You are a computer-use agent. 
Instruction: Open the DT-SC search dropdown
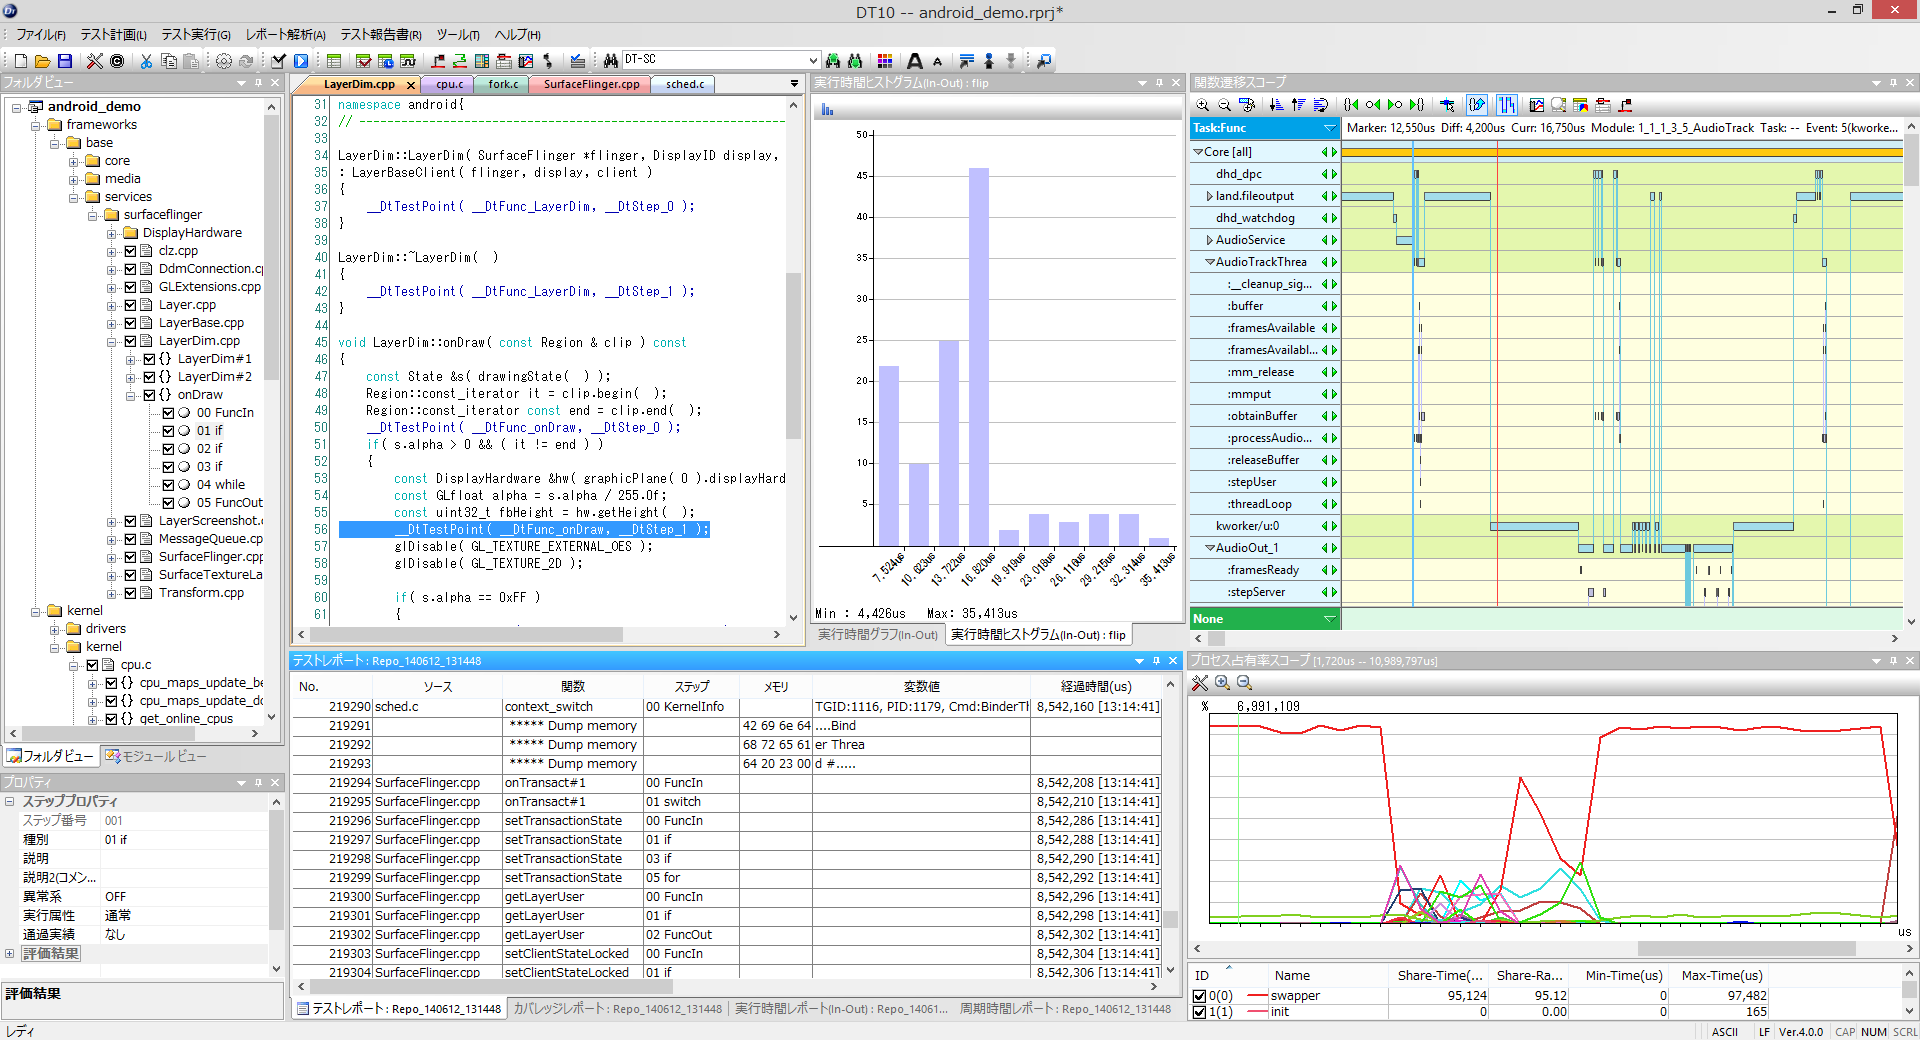[813, 61]
